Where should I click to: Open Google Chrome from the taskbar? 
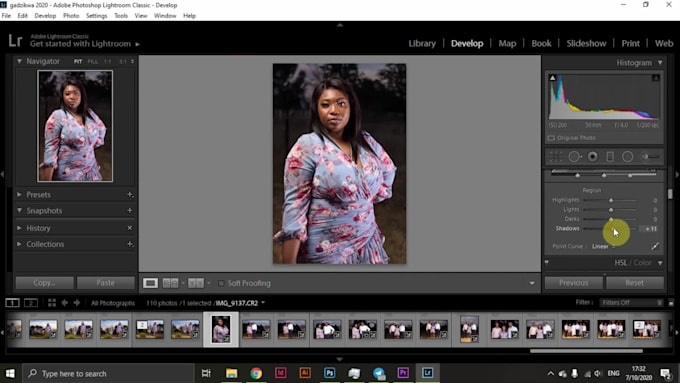point(256,373)
